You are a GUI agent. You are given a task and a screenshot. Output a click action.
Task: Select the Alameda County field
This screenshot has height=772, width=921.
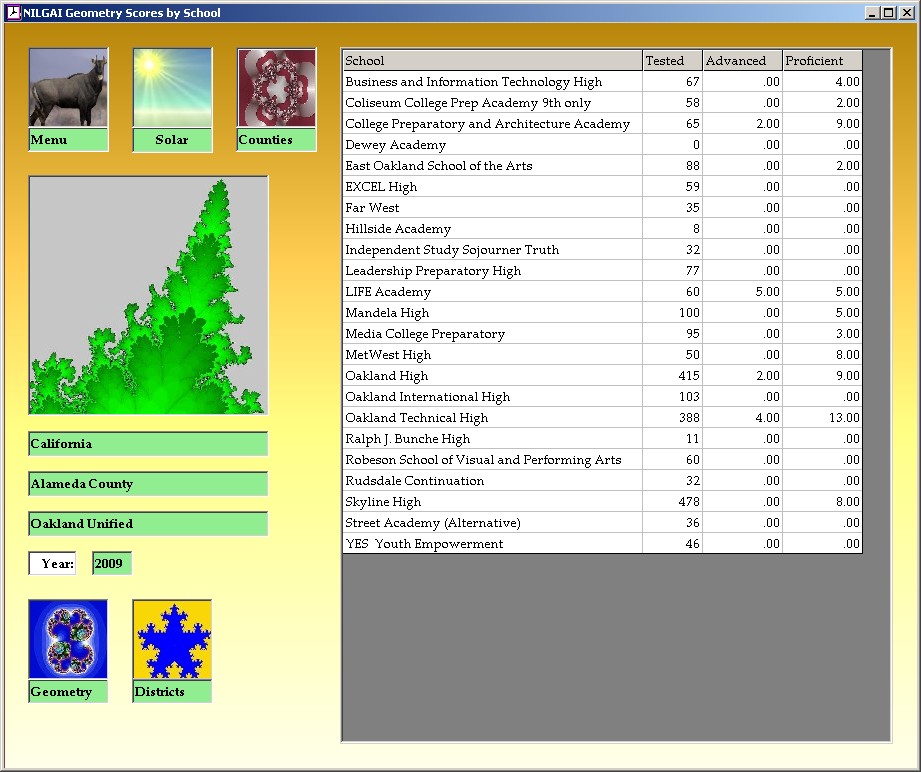click(x=148, y=484)
